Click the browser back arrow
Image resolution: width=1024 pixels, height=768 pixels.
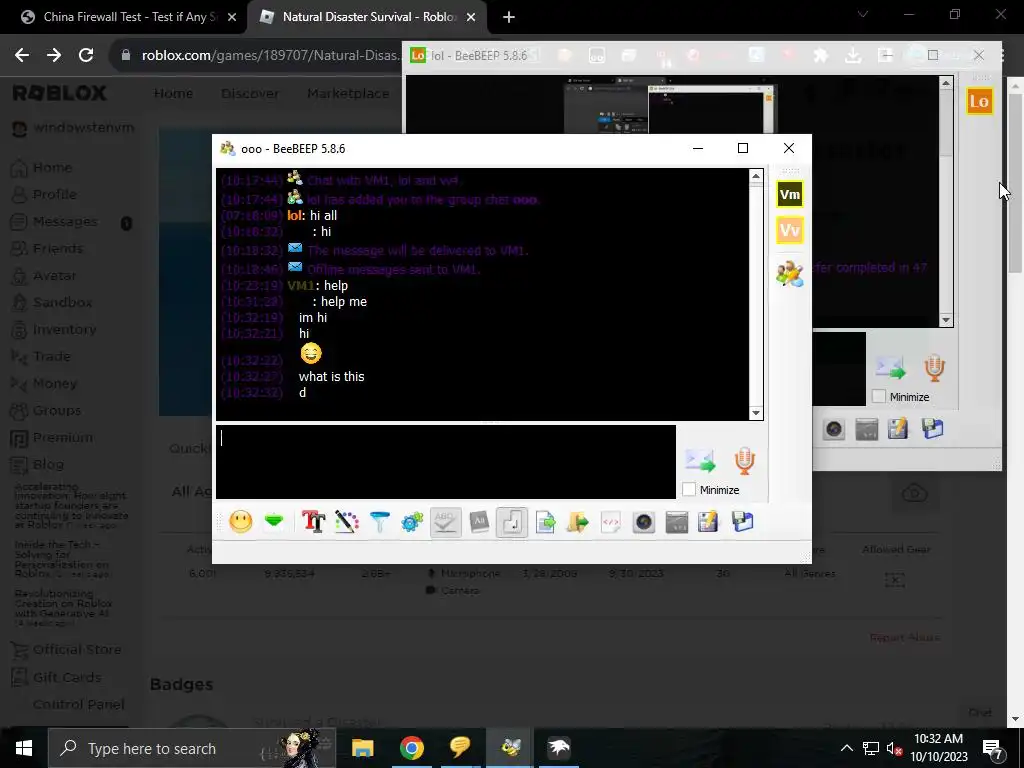pyautogui.click(x=22, y=56)
